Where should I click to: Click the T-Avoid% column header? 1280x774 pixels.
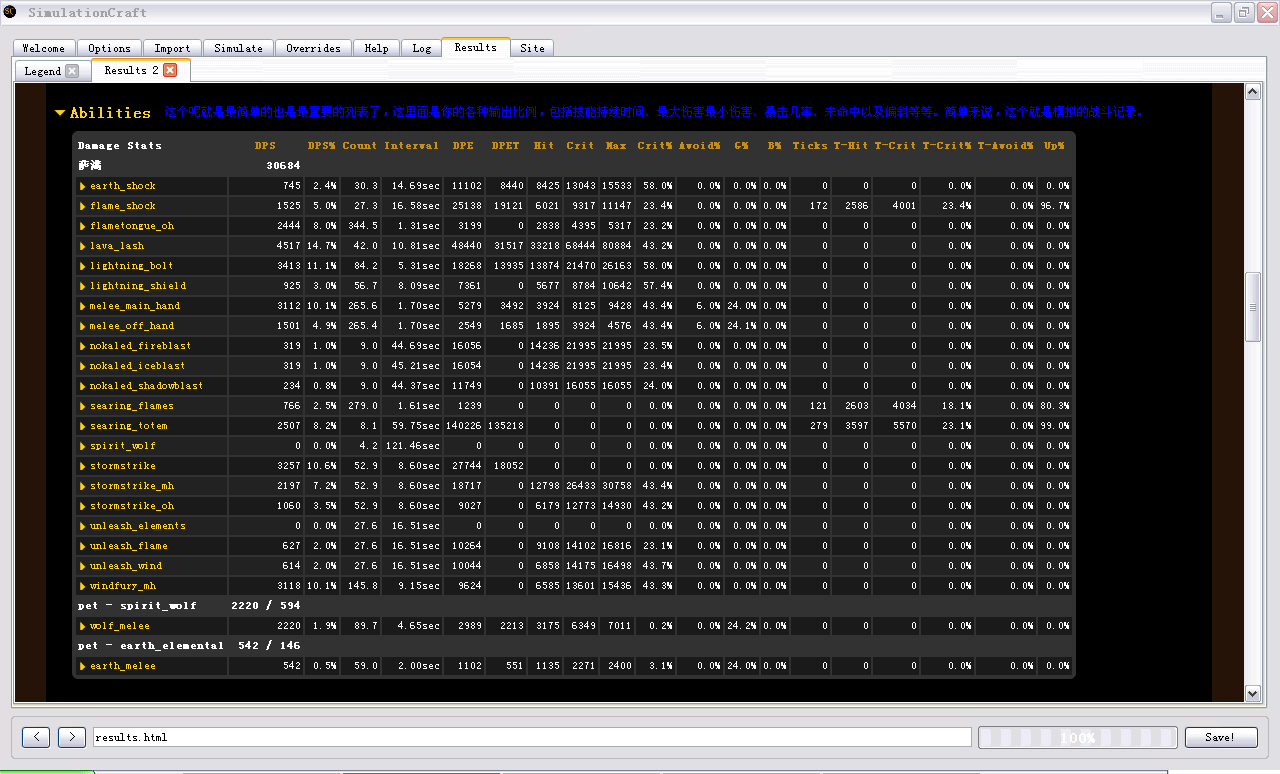1005,146
